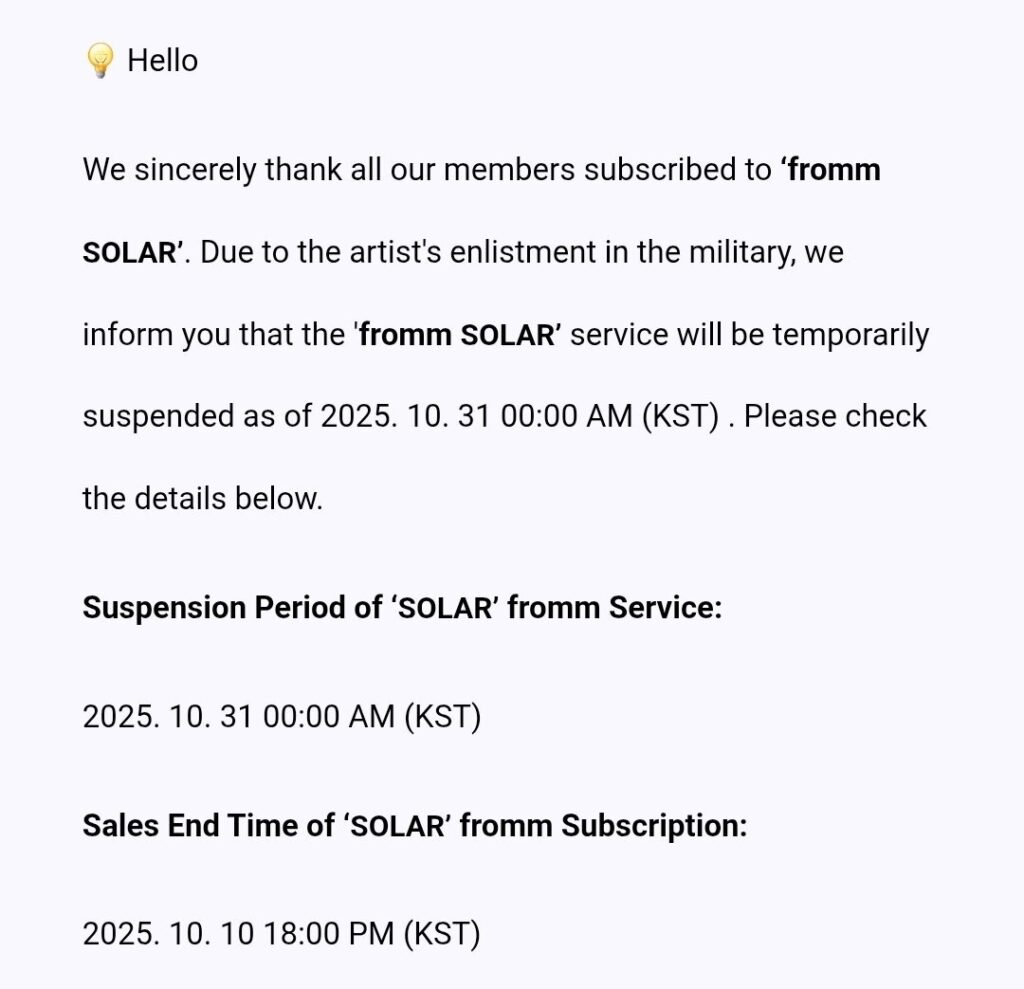Select the "Sales End Time" subscription heading
The image size is (1024, 989).
click(x=414, y=826)
